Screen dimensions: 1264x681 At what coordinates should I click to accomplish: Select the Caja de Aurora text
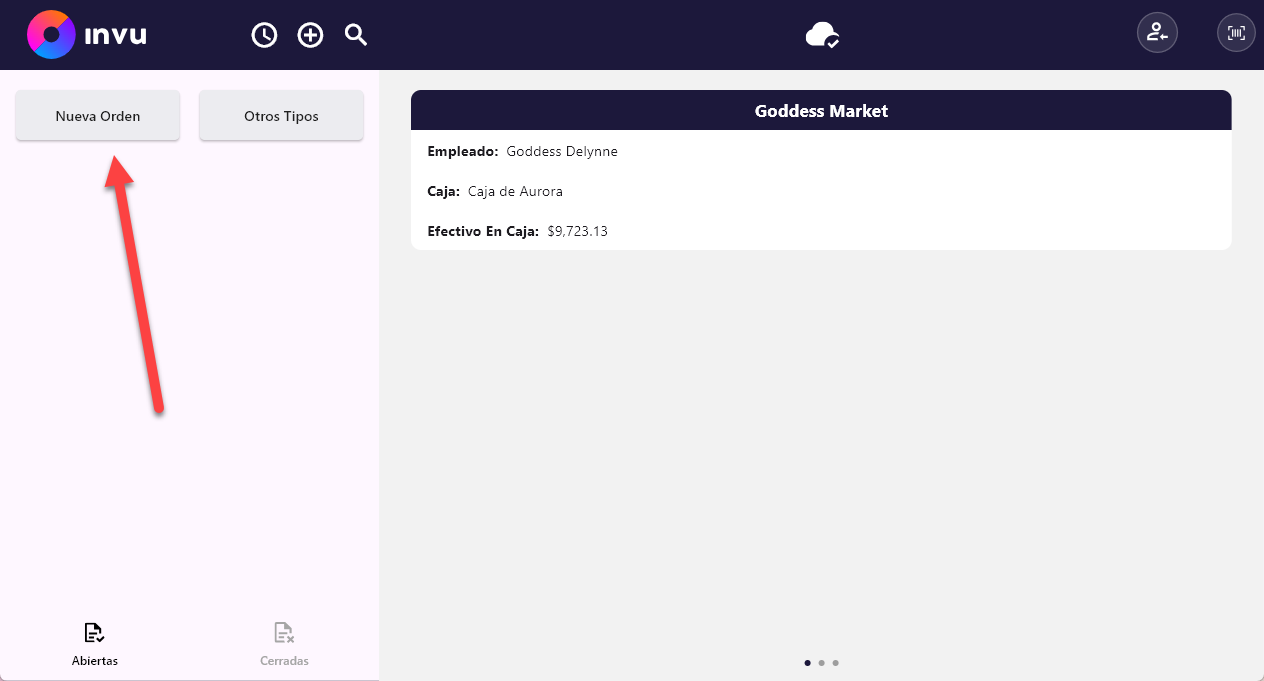pyautogui.click(x=515, y=191)
